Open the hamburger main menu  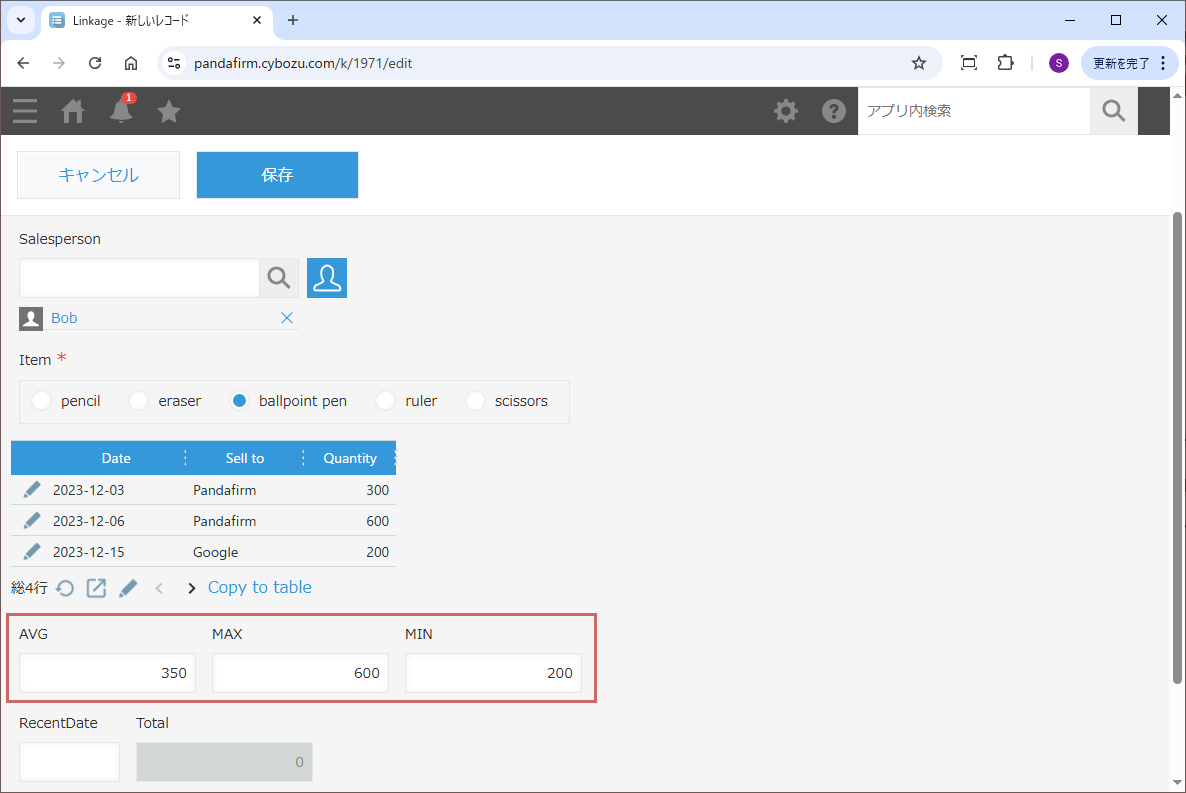click(x=25, y=111)
